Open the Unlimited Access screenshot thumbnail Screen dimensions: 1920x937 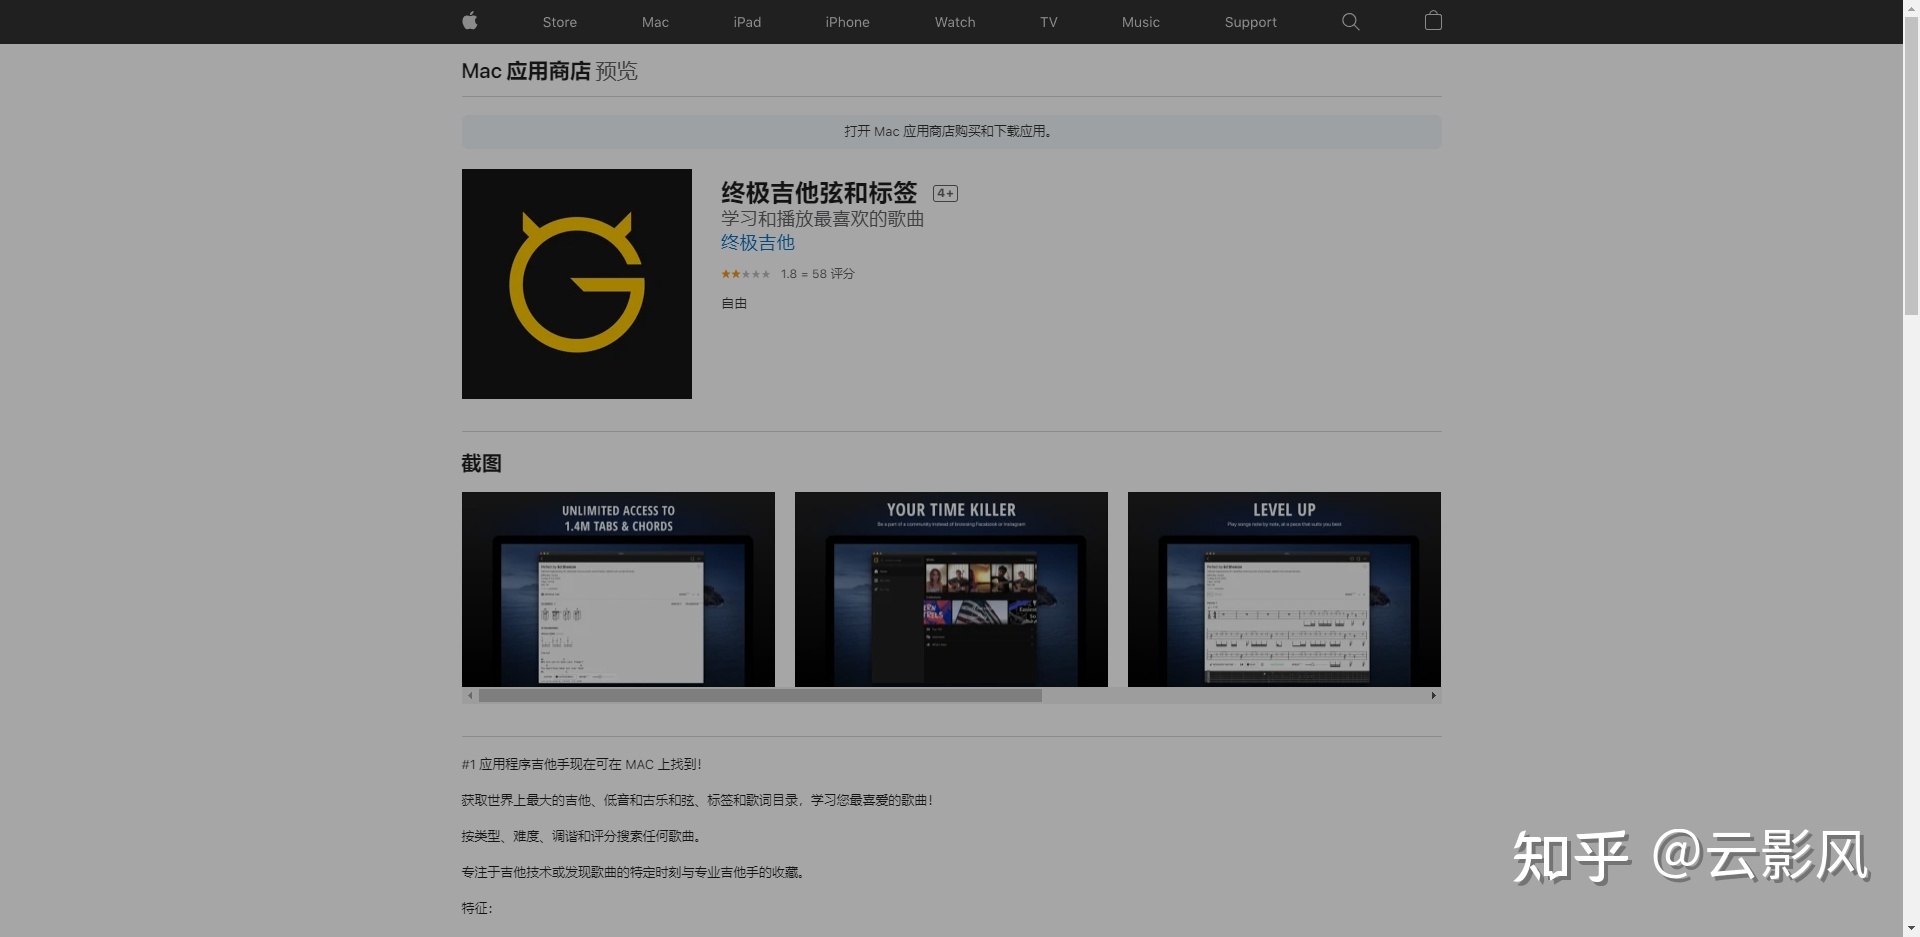pyautogui.click(x=618, y=589)
